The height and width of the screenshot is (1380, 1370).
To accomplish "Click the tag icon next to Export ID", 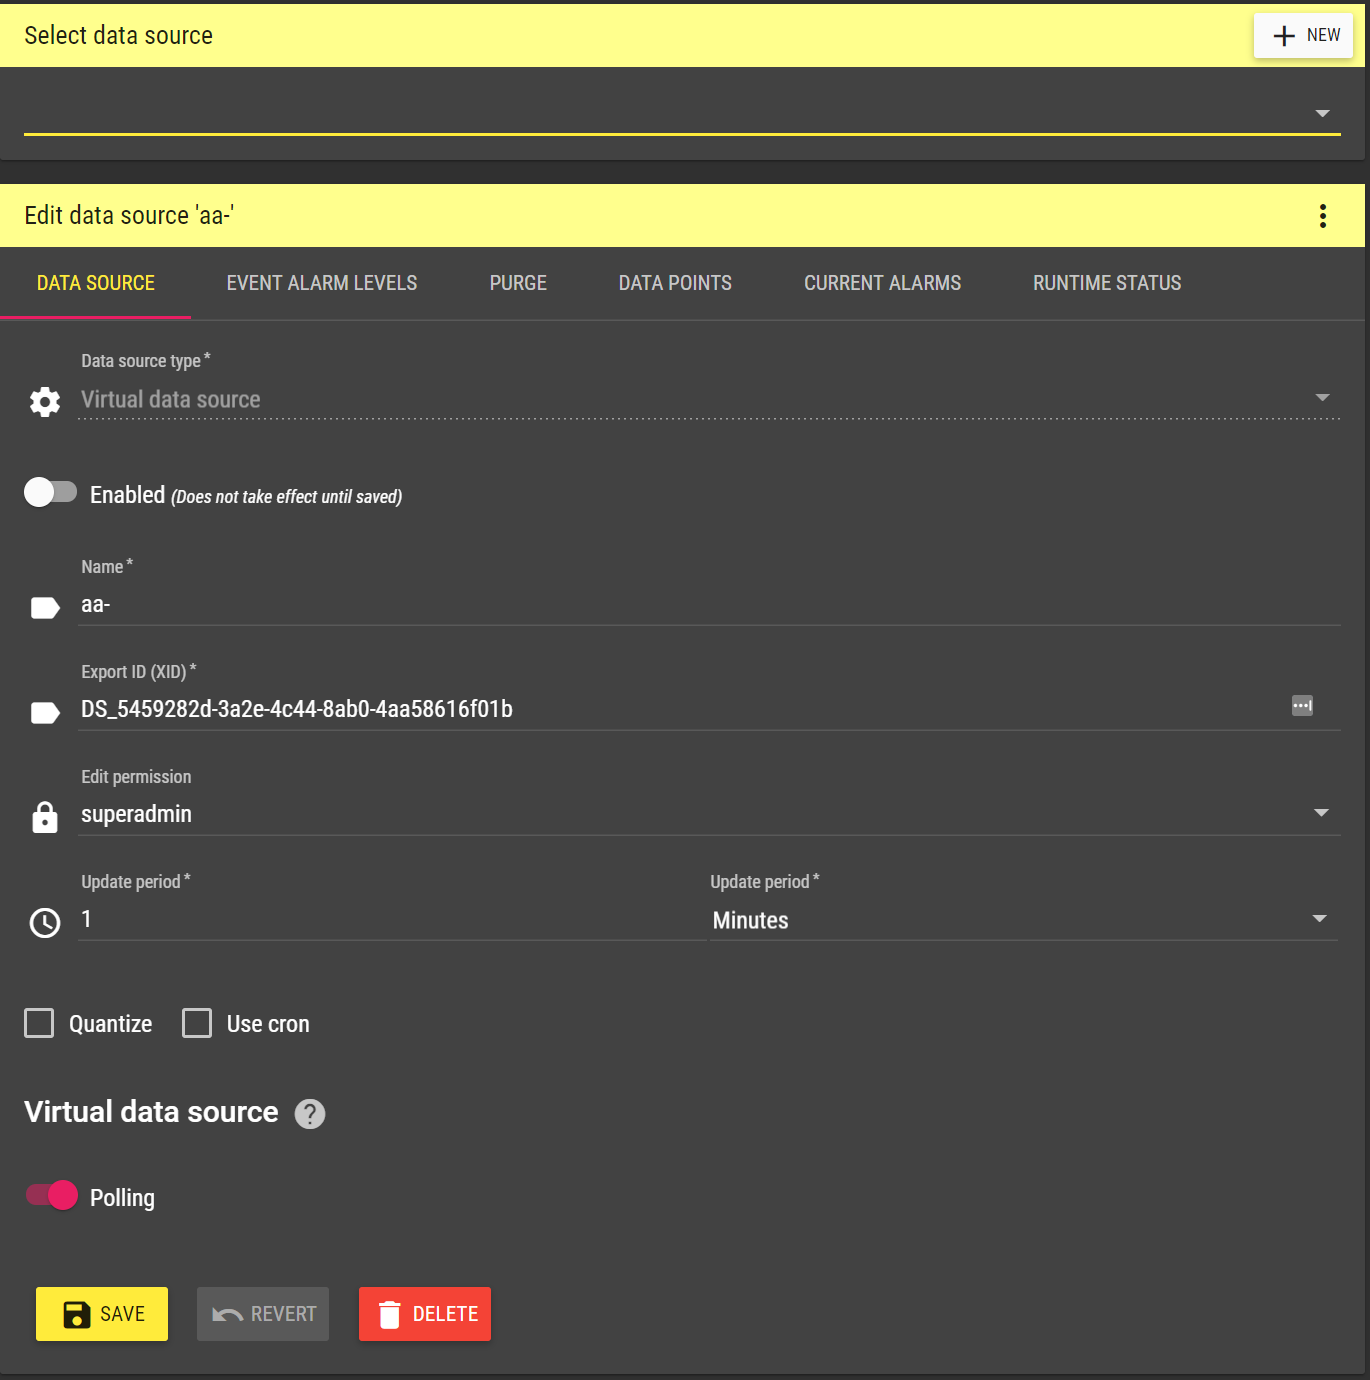I will click(44, 712).
